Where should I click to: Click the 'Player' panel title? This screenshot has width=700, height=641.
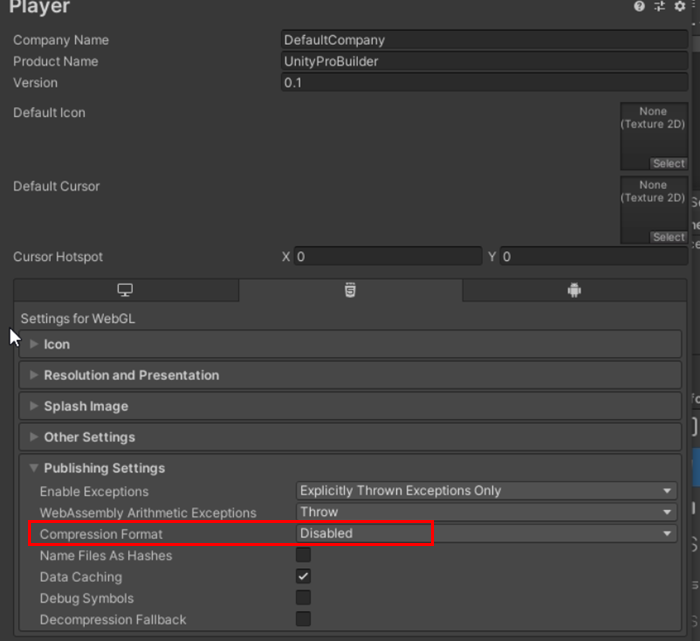tap(39, 7)
